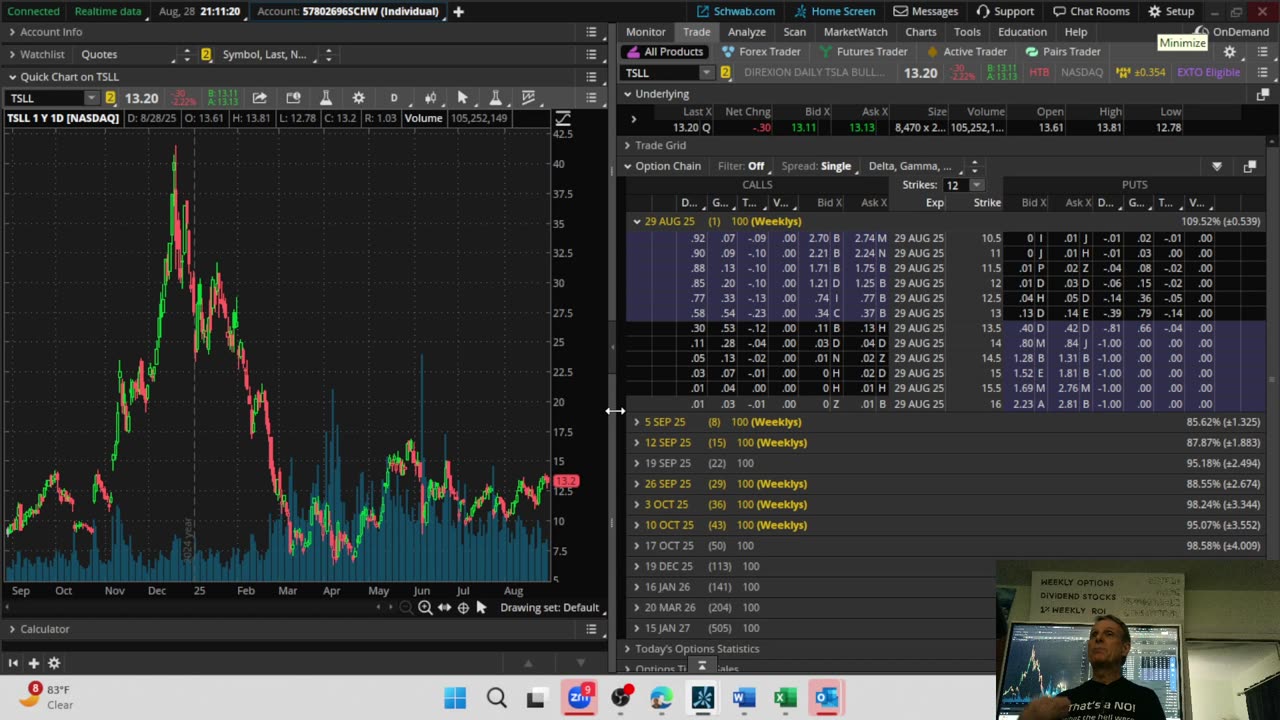Screen dimensions: 1280x720
Task: Switch to the Charts tab
Action: (x=920, y=32)
